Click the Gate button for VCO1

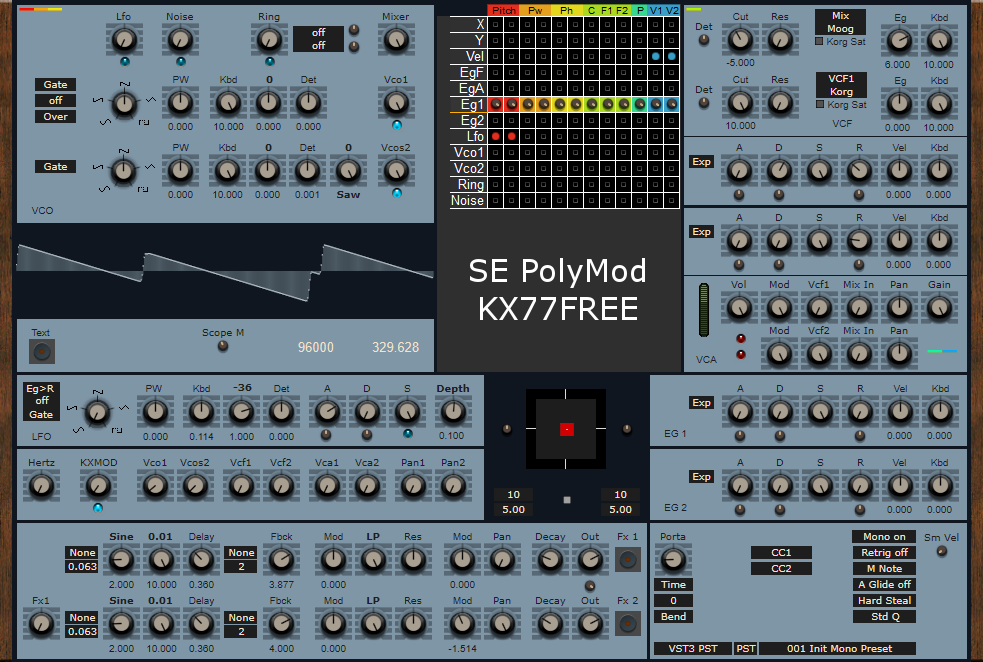click(55, 85)
